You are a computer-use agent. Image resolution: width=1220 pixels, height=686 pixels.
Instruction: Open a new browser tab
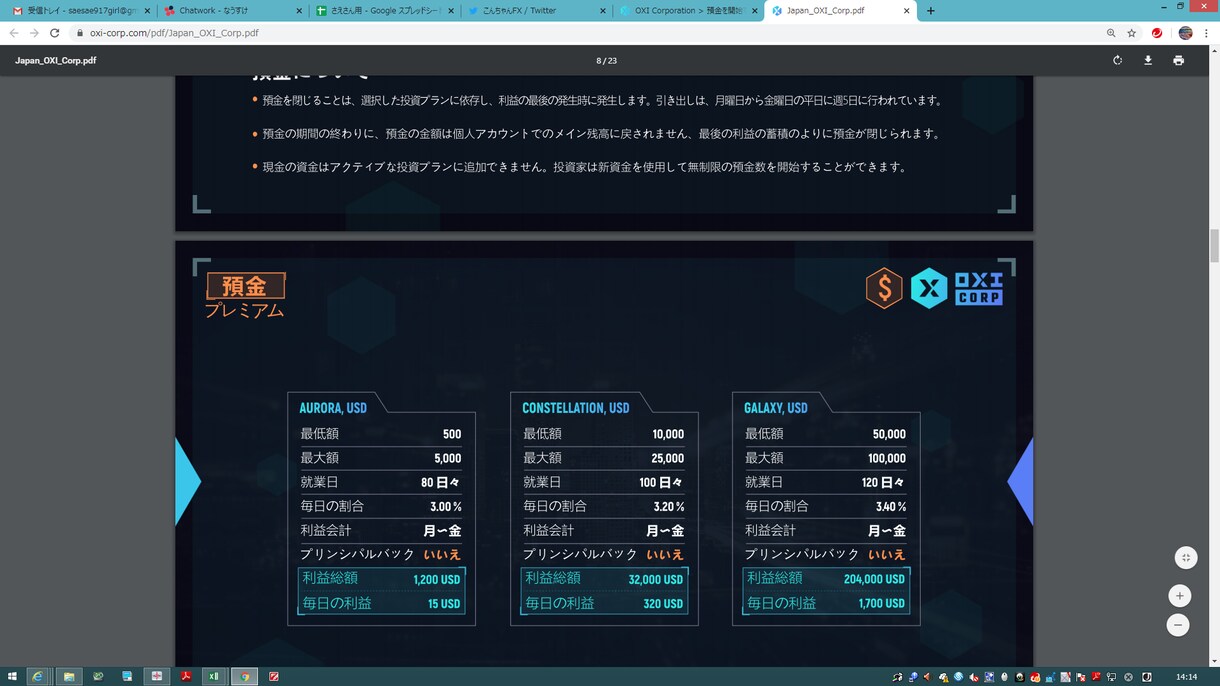931,11
